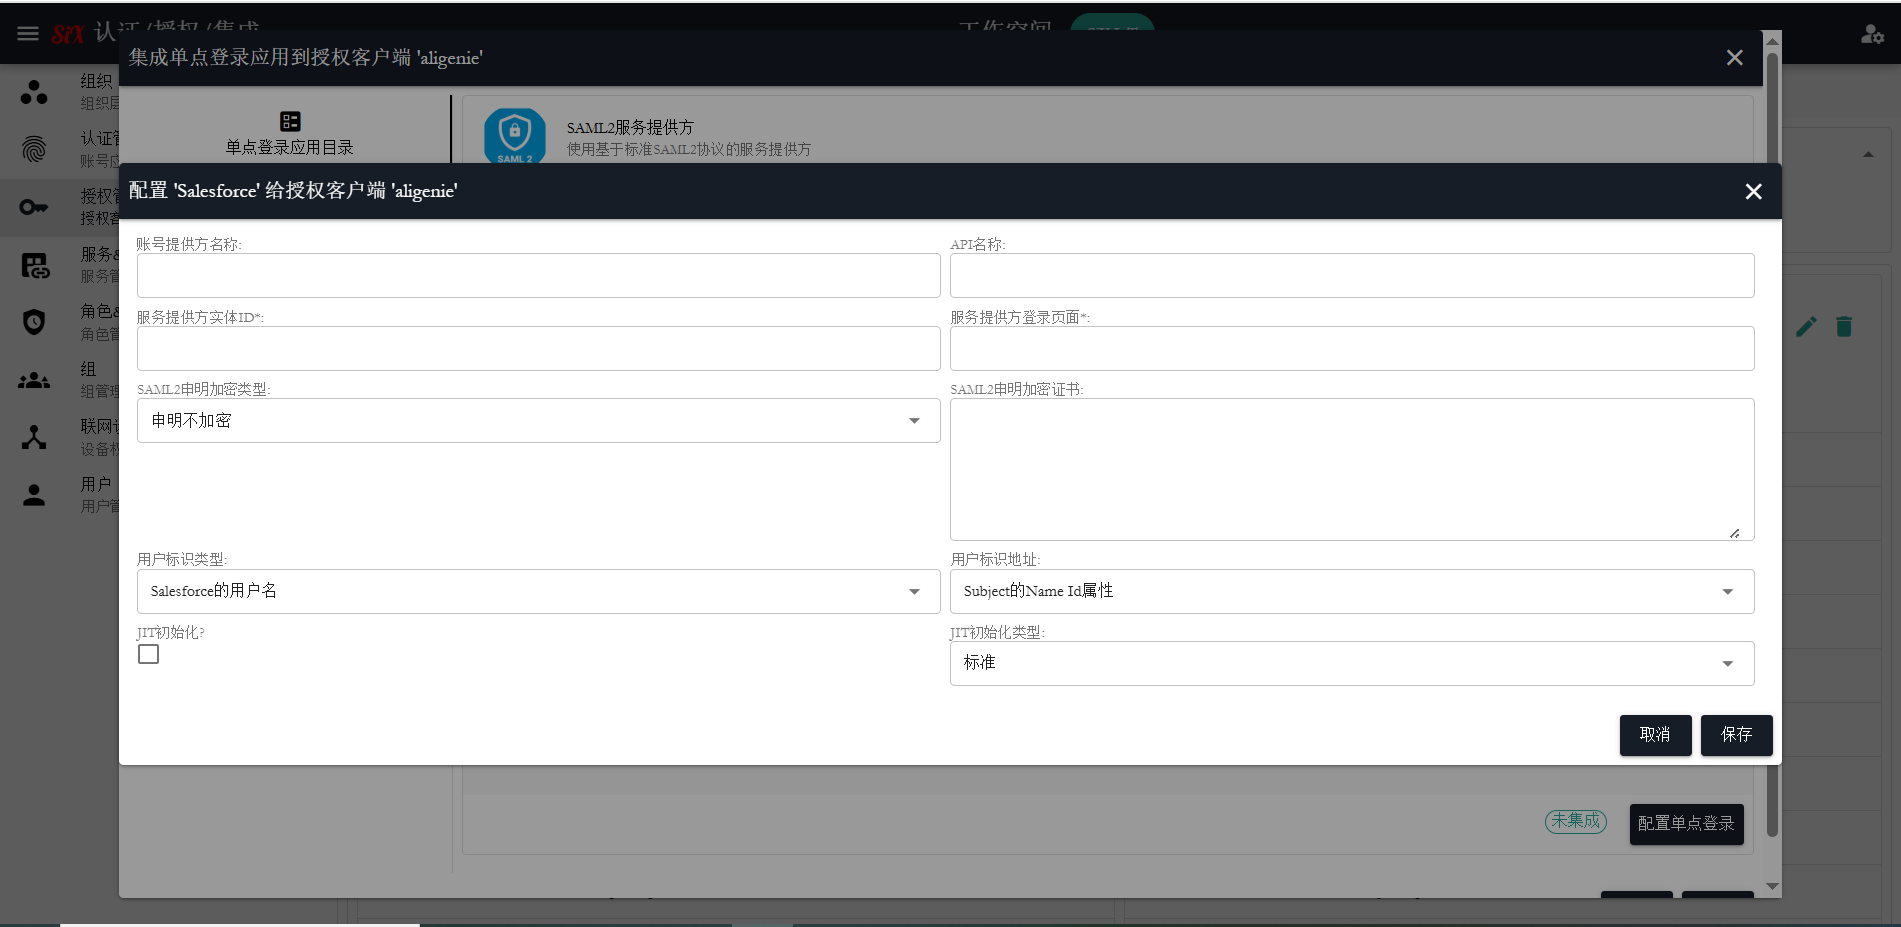Open the user identifier location dropdown

click(x=1352, y=592)
